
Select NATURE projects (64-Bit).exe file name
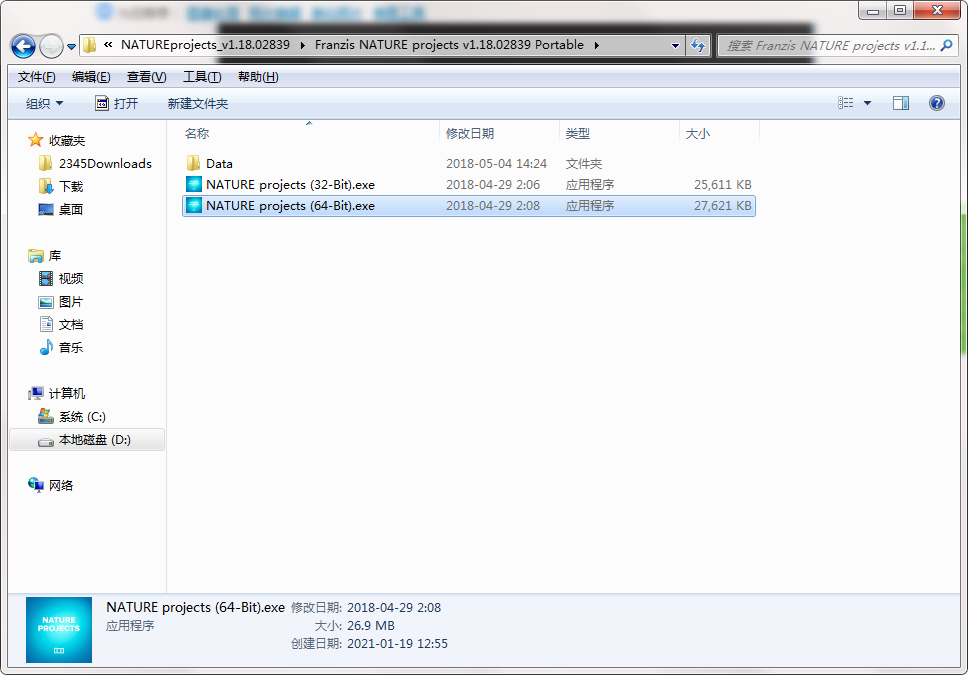tap(290, 206)
